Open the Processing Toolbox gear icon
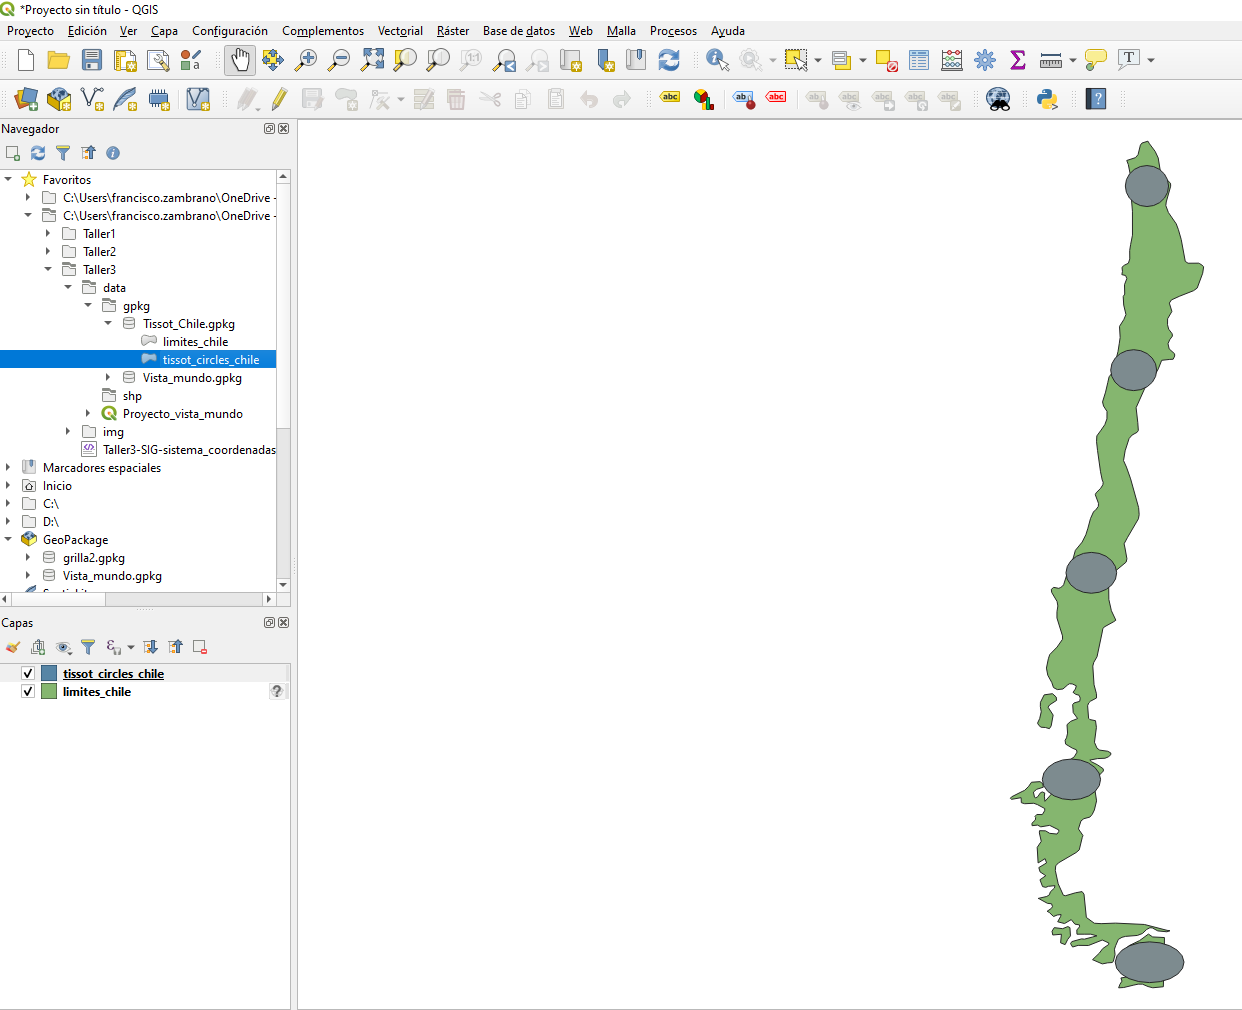Viewport: 1242px width, 1010px height. pyautogui.click(x=985, y=60)
